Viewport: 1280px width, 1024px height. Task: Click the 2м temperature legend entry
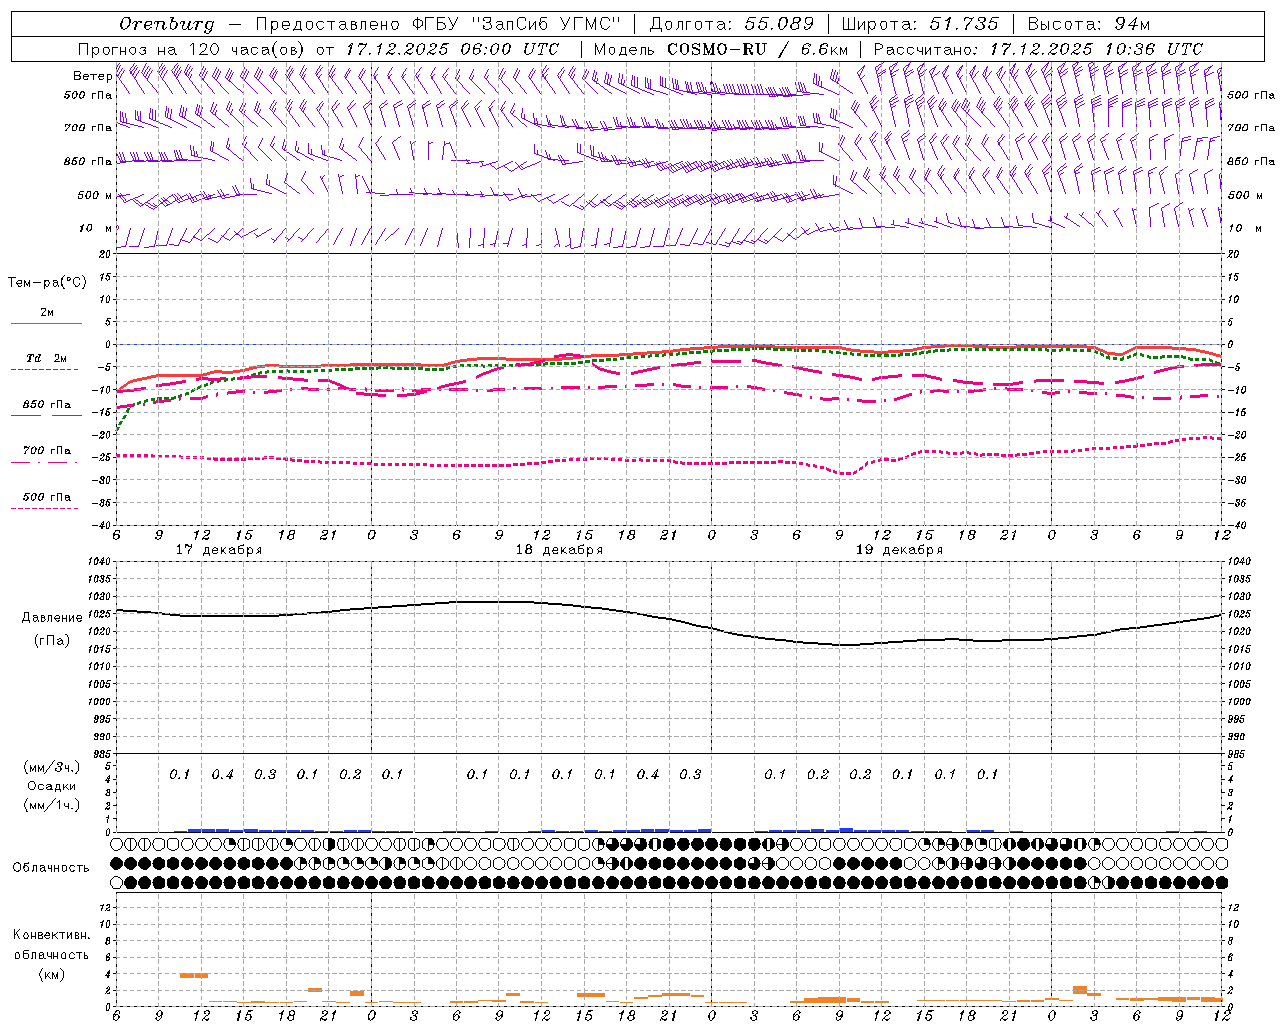coord(46,313)
